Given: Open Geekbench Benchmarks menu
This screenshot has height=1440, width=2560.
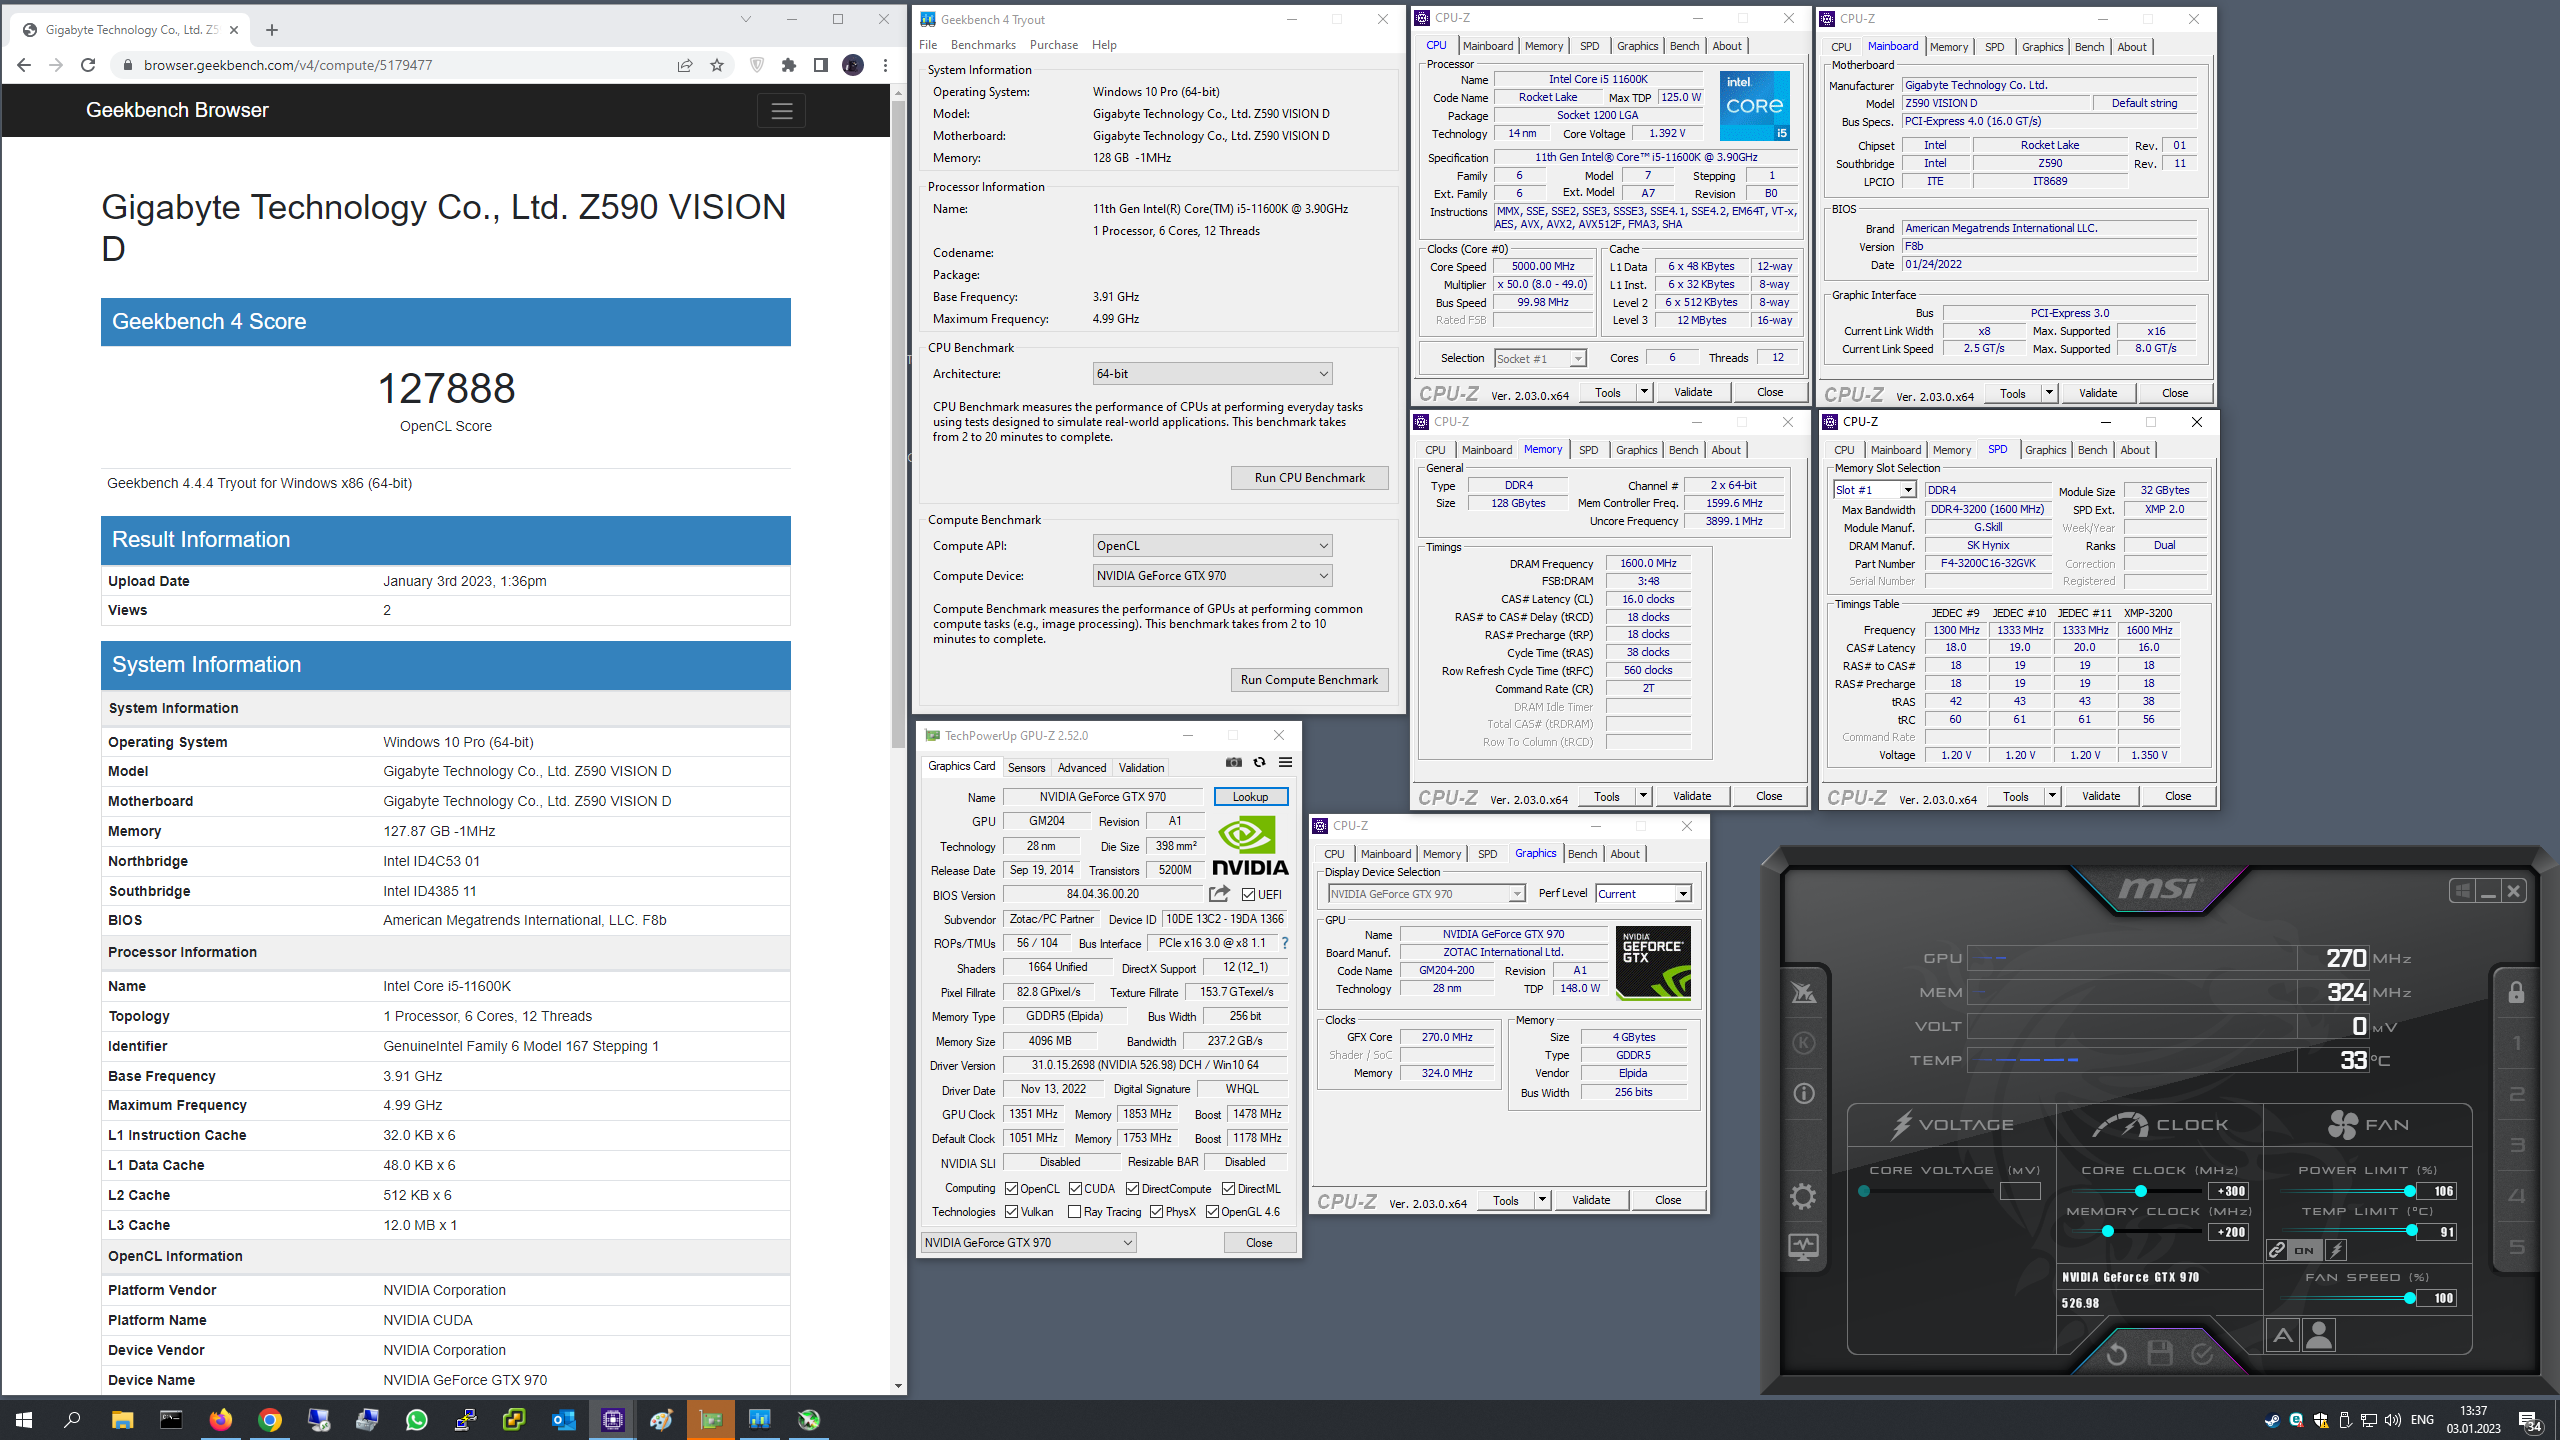Looking at the screenshot, I should click(x=983, y=45).
